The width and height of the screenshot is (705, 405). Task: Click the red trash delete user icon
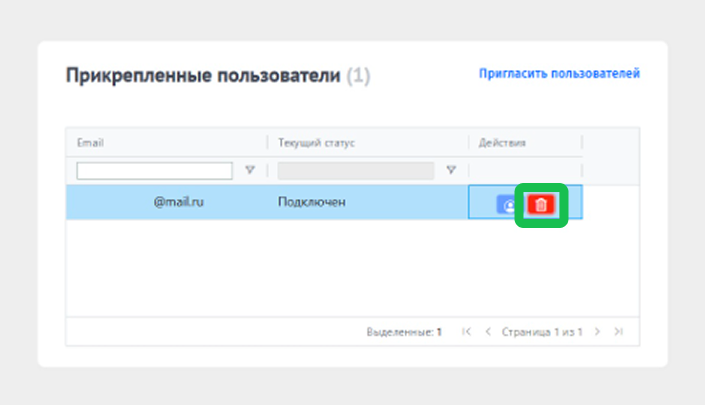coord(541,205)
